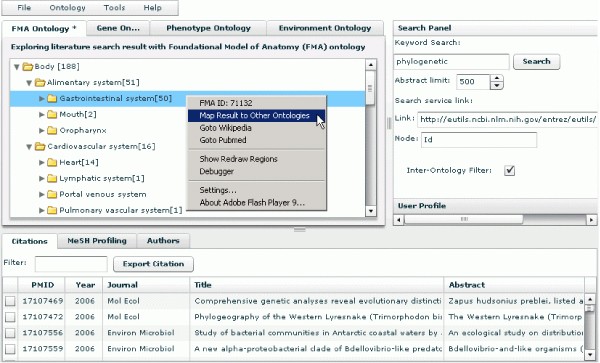Expand the Gastrointestinal system node
This screenshot has width=600, height=363.
[x=41, y=99]
